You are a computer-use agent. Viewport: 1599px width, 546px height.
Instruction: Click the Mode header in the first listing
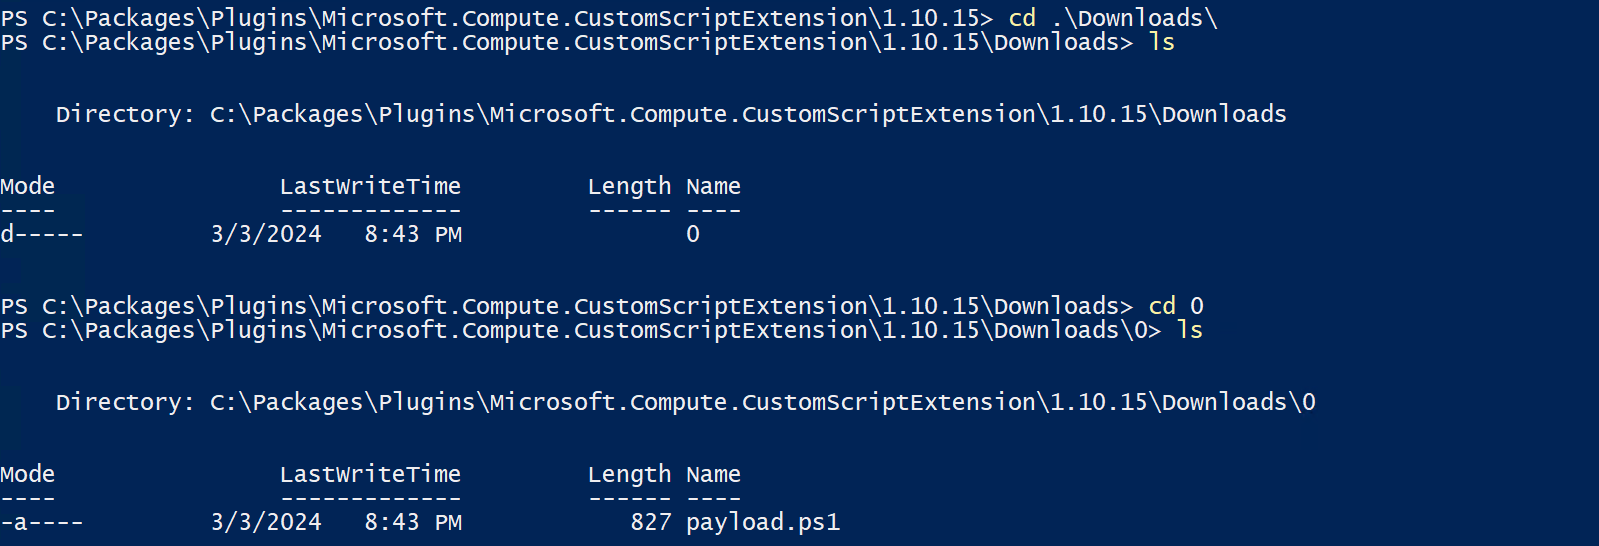point(28,186)
